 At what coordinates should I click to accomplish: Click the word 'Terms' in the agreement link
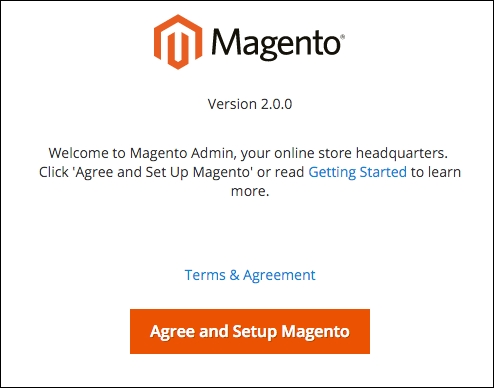[205, 275]
